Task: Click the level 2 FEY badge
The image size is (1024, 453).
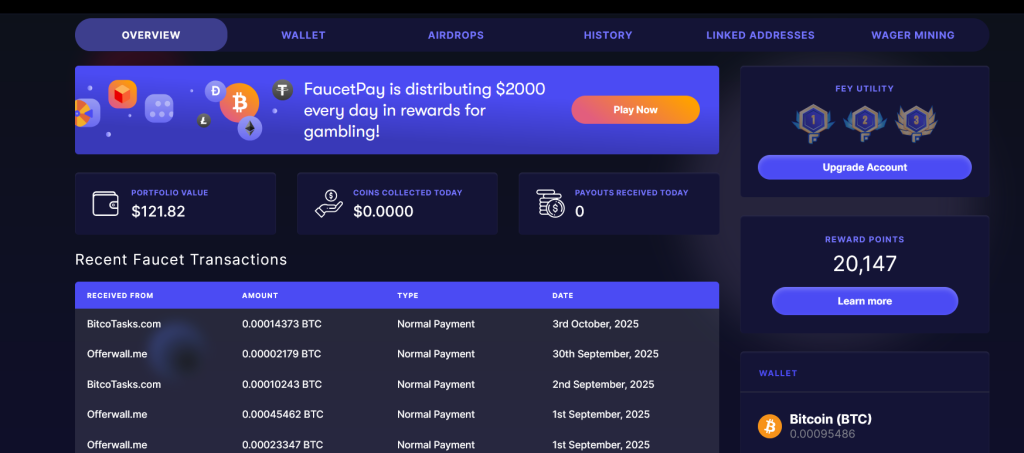Action: (x=863, y=123)
